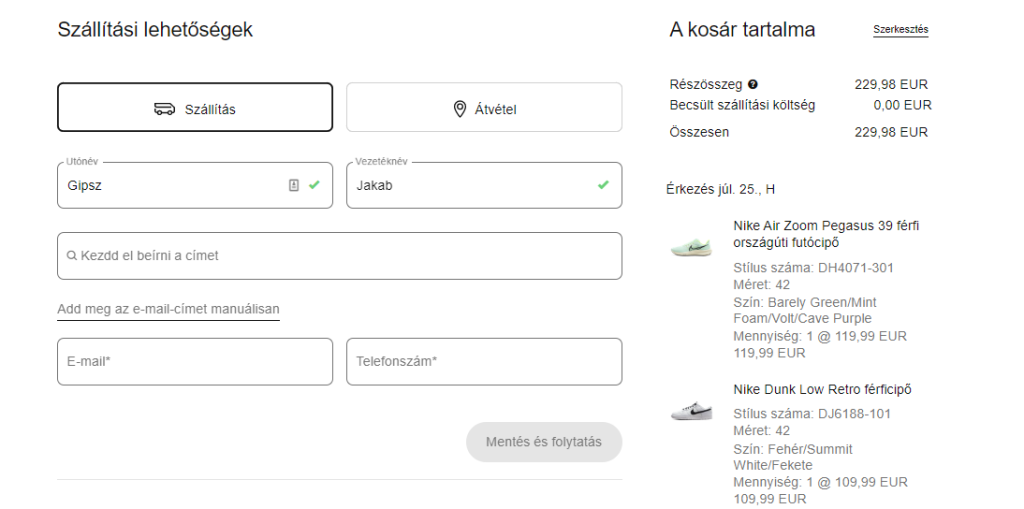Click the Mennyiség: 1 @ 109,99 EUR line
1024x509 pixels.
(x=820, y=483)
